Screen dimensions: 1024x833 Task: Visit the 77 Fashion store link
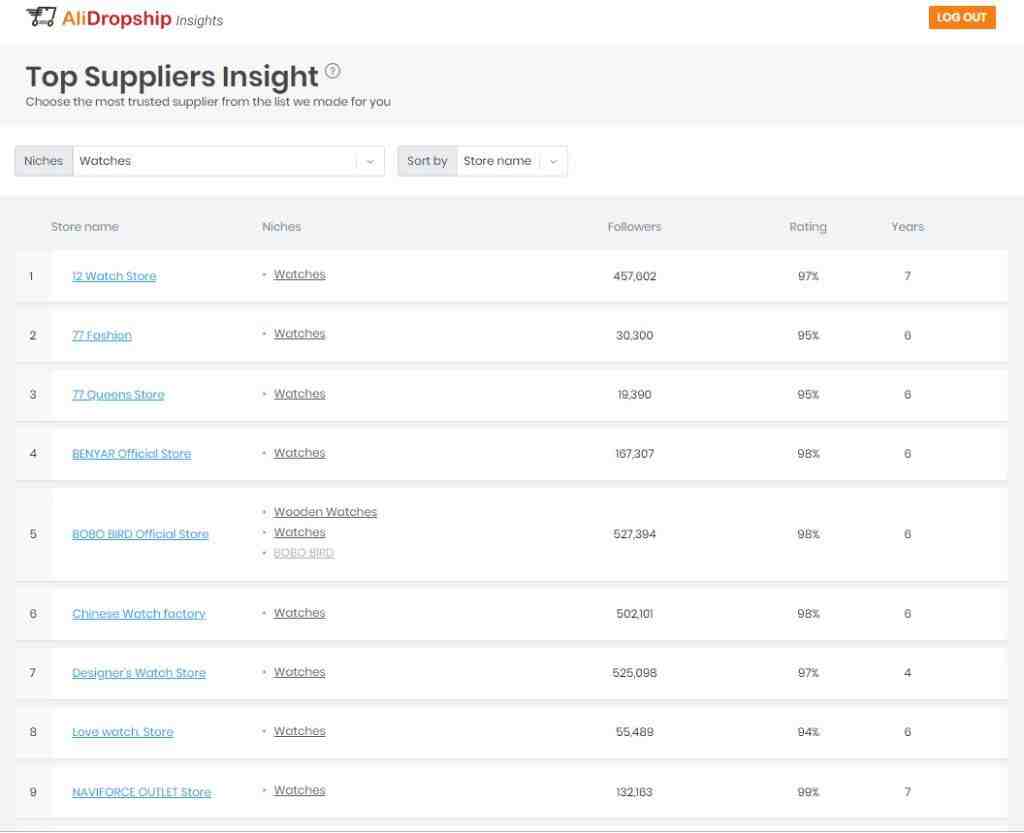click(102, 336)
